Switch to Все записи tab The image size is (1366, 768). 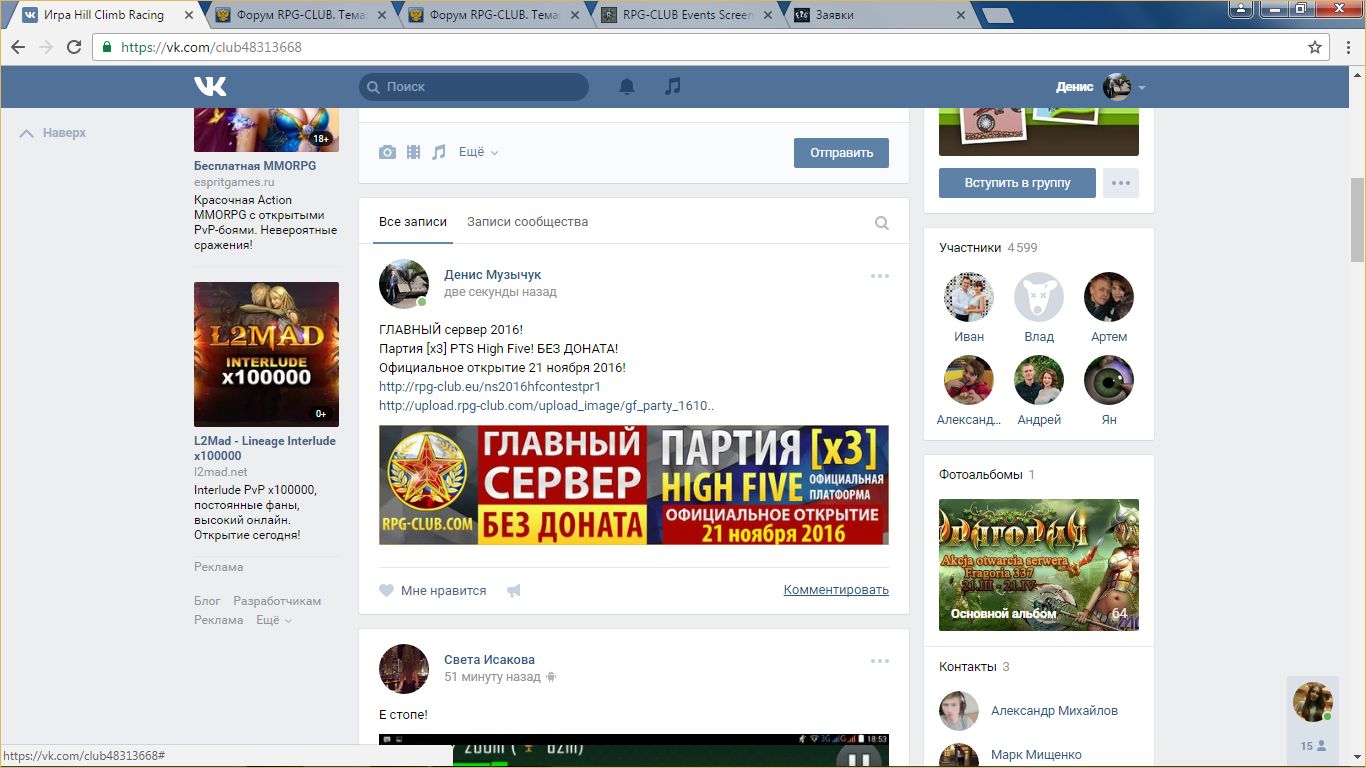(413, 222)
